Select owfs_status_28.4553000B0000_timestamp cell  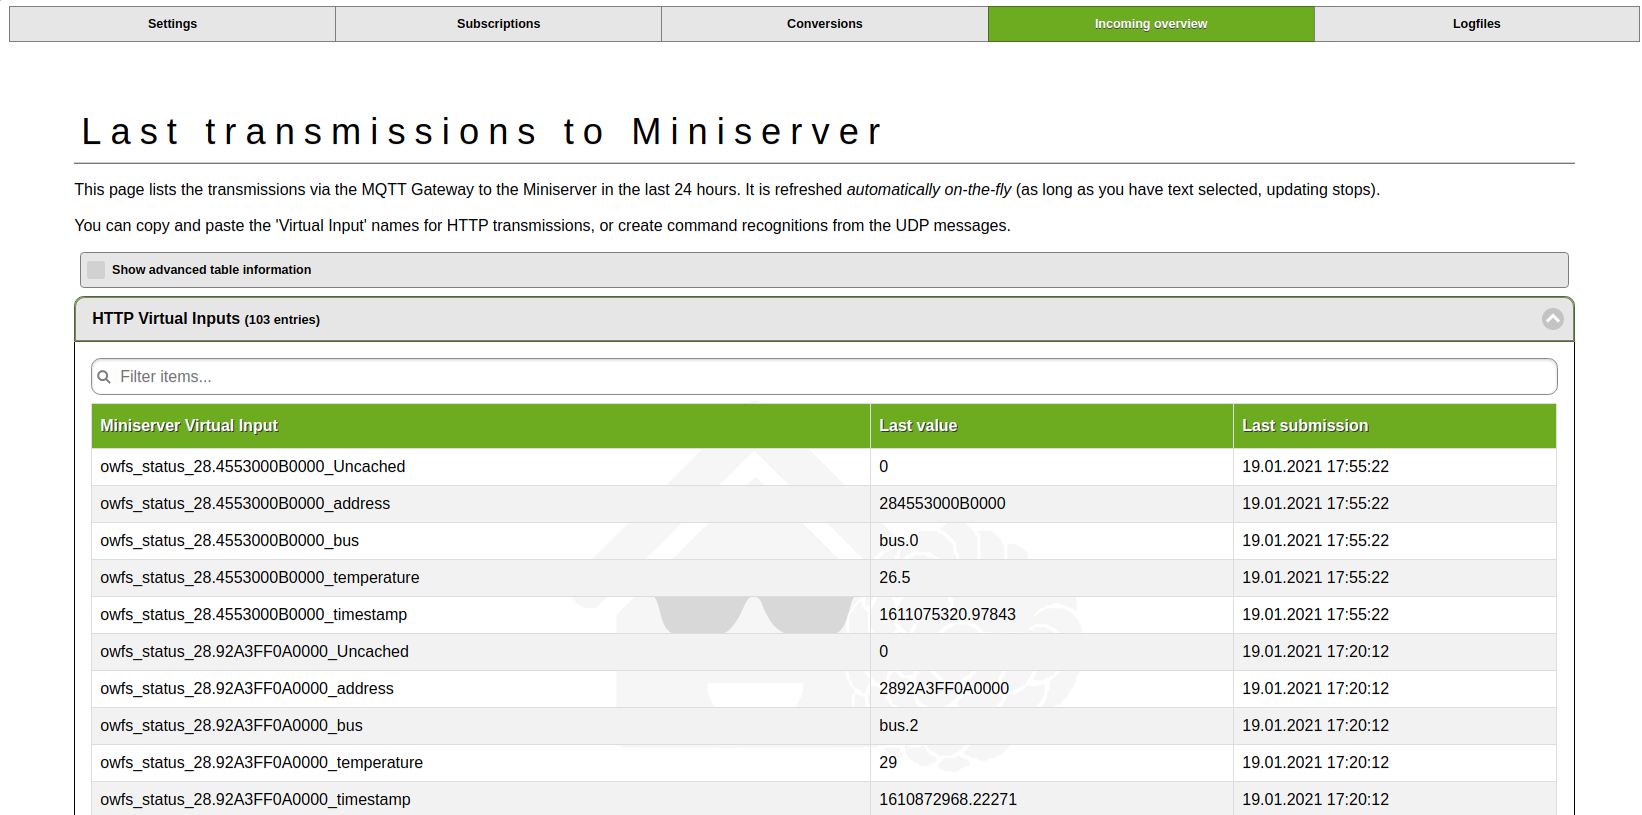(x=480, y=615)
